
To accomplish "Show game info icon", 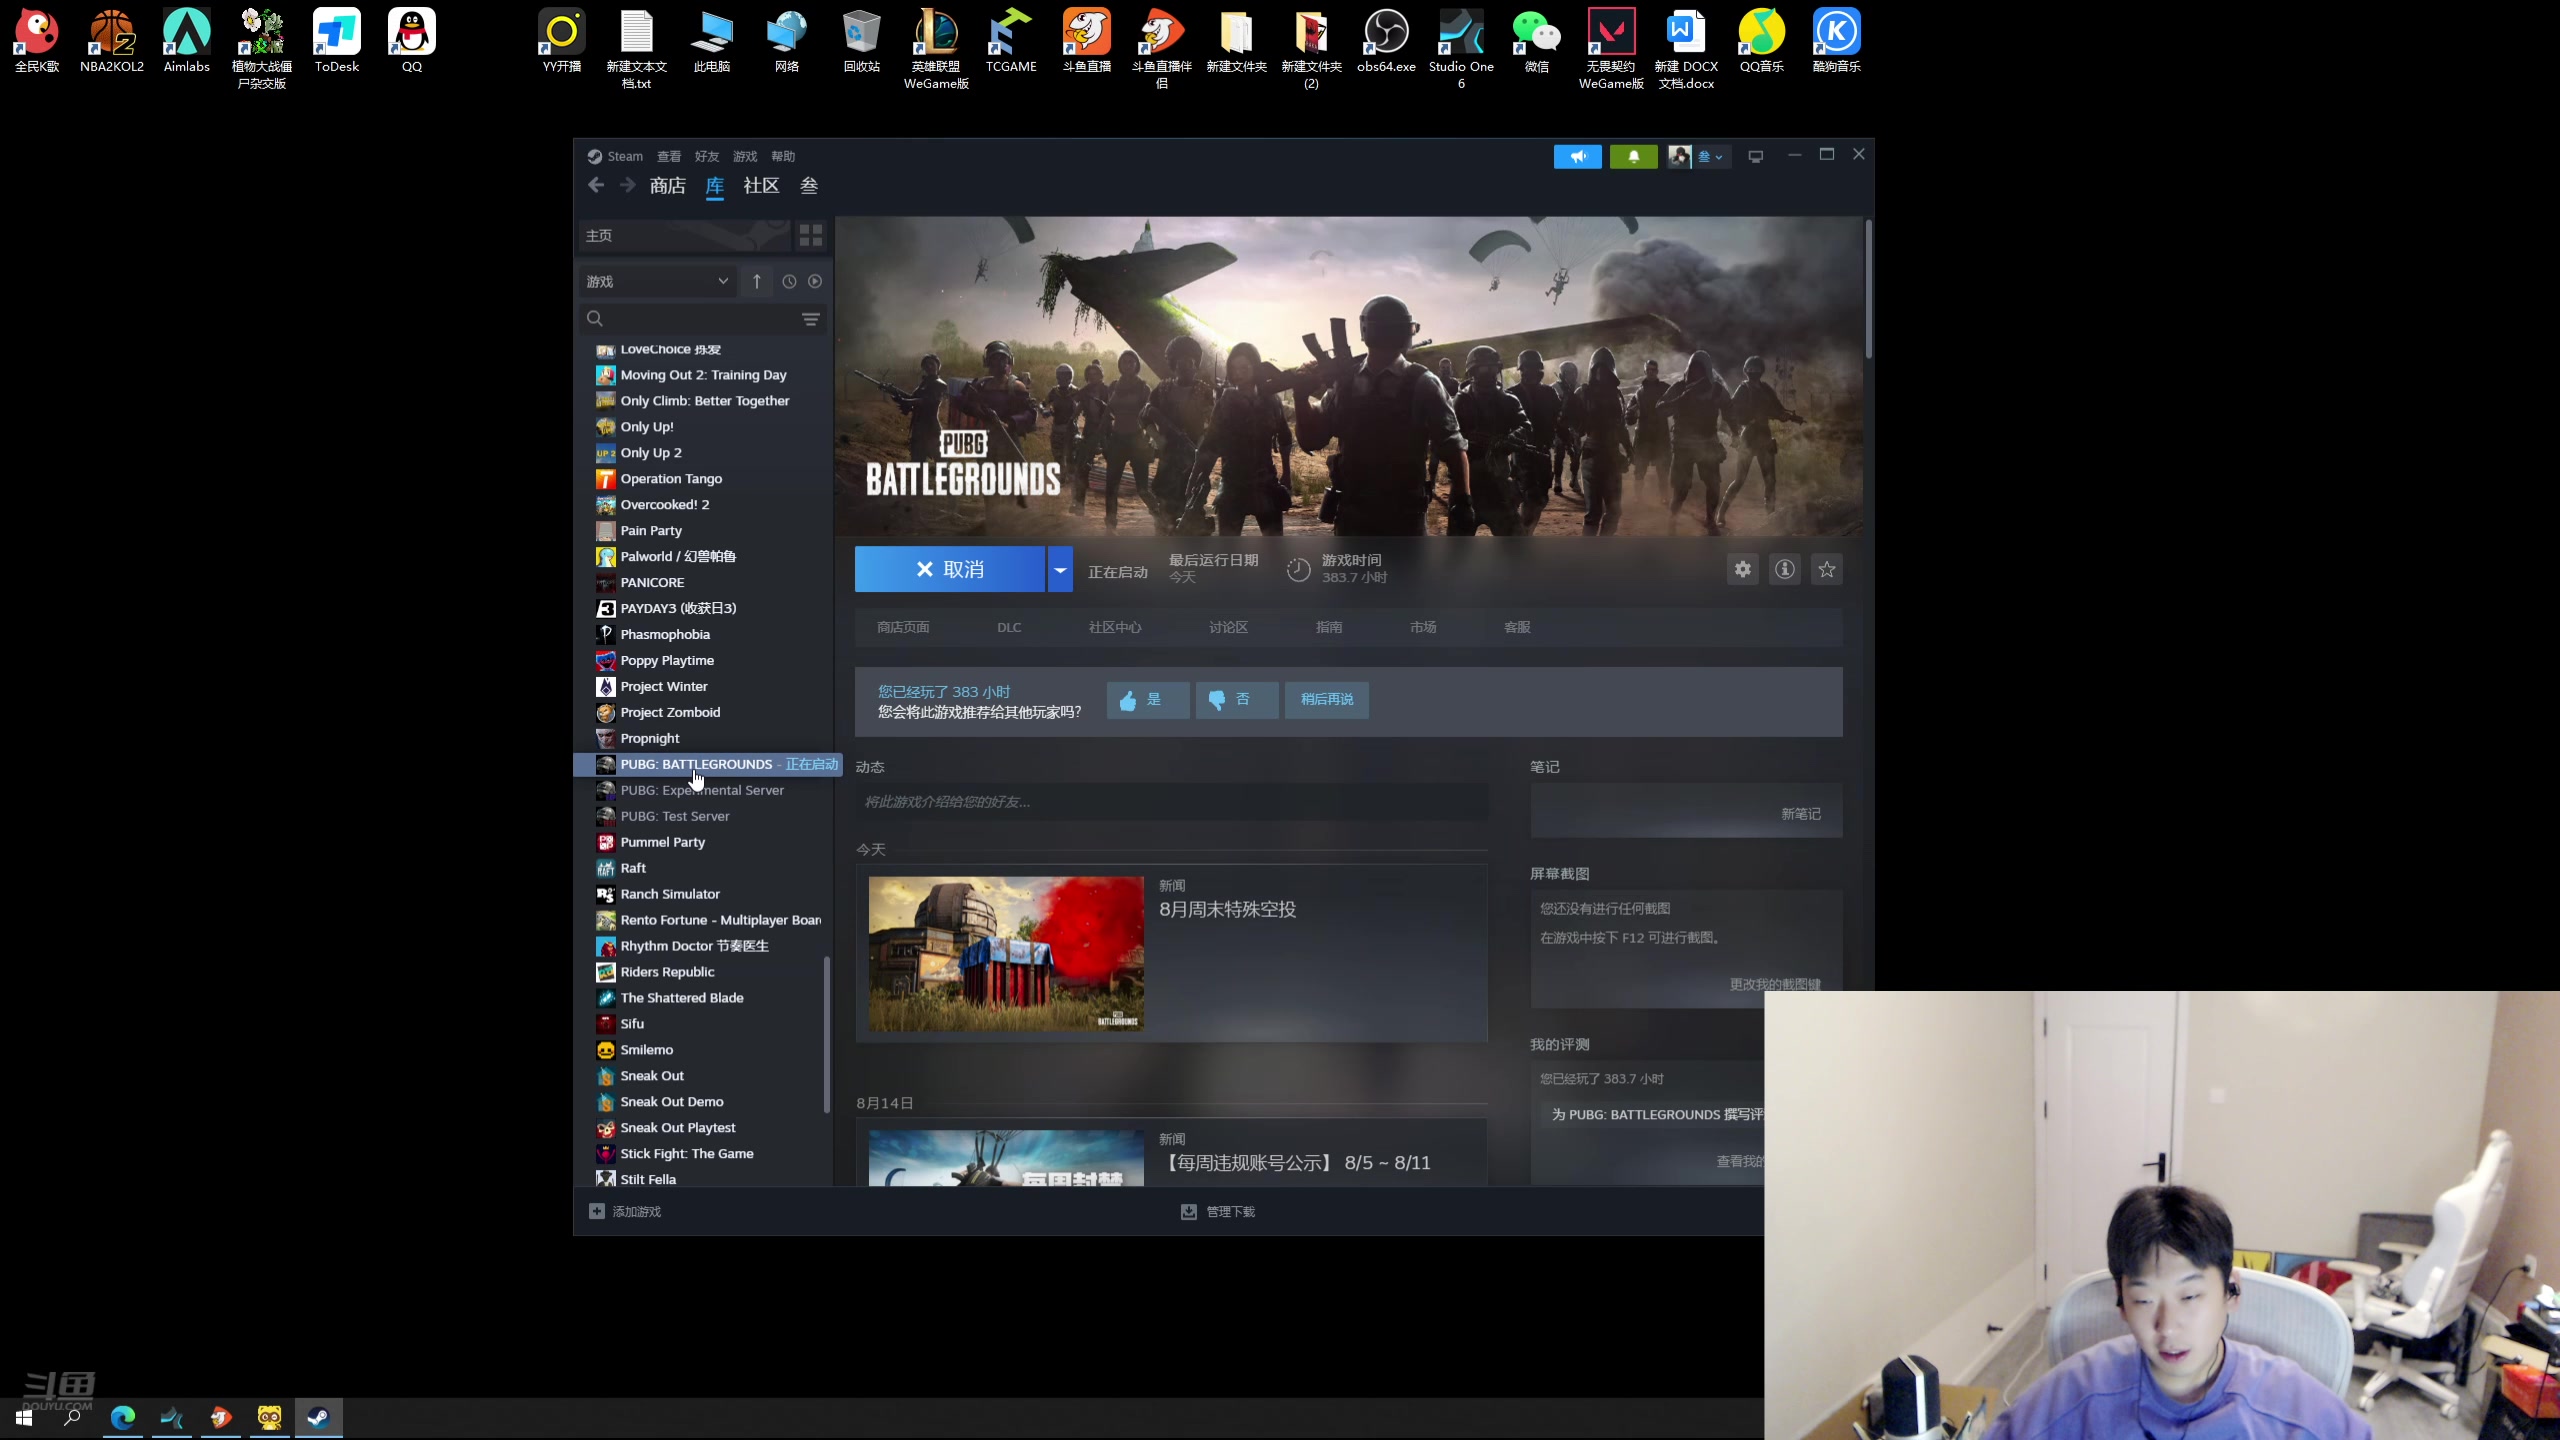I will (x=1785, y=569).
